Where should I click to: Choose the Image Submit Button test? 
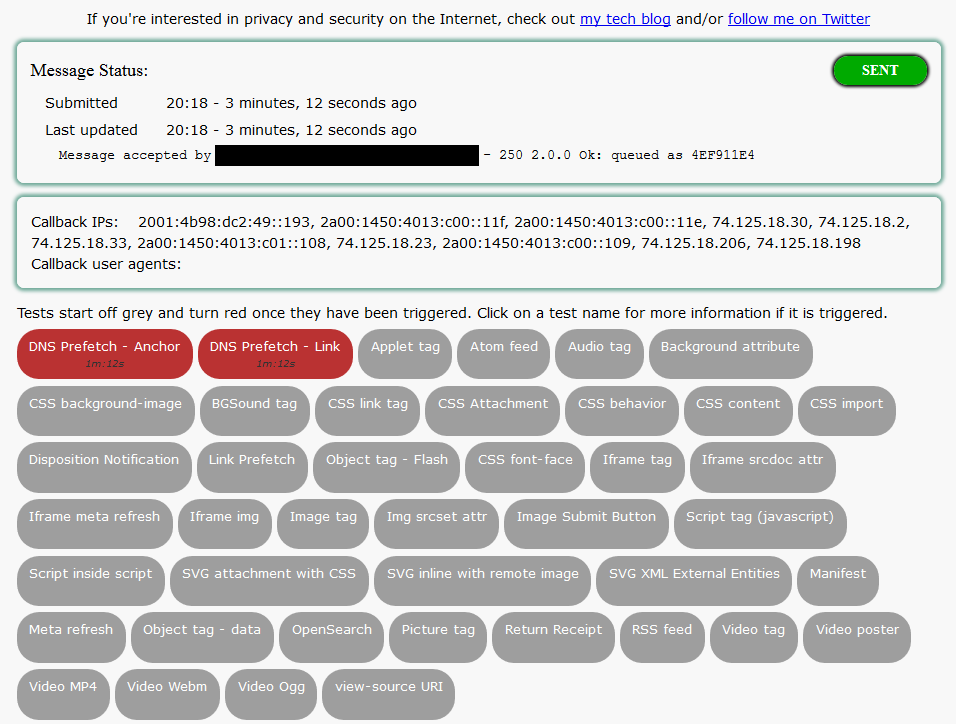click(x=586, y=524)
